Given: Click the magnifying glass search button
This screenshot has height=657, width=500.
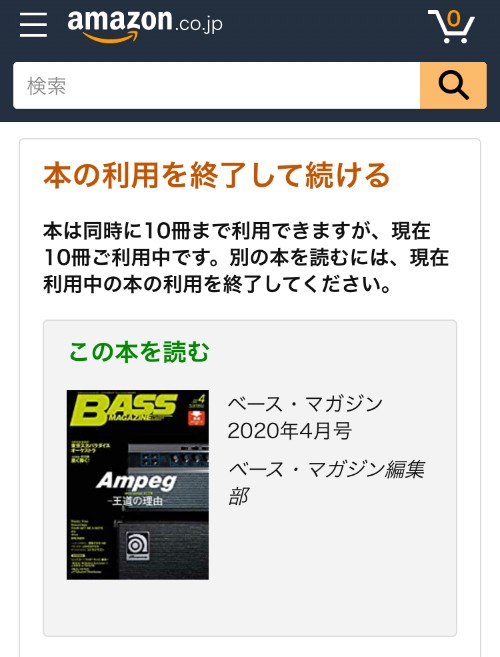Looking at the screenshot, I should pyautogui.click(x=453, y=85).
